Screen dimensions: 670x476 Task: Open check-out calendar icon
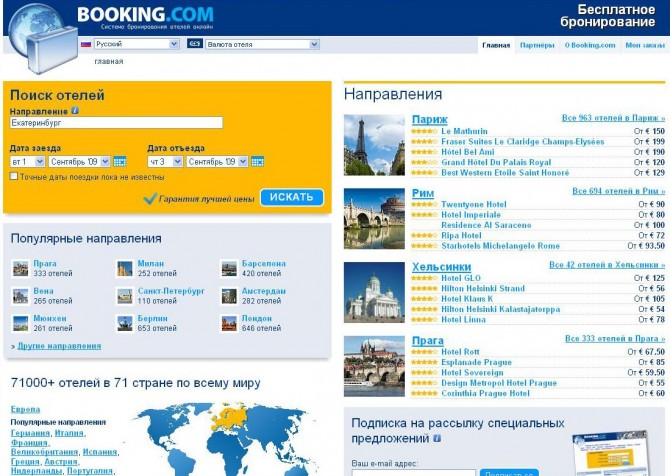tap(257, 162)
